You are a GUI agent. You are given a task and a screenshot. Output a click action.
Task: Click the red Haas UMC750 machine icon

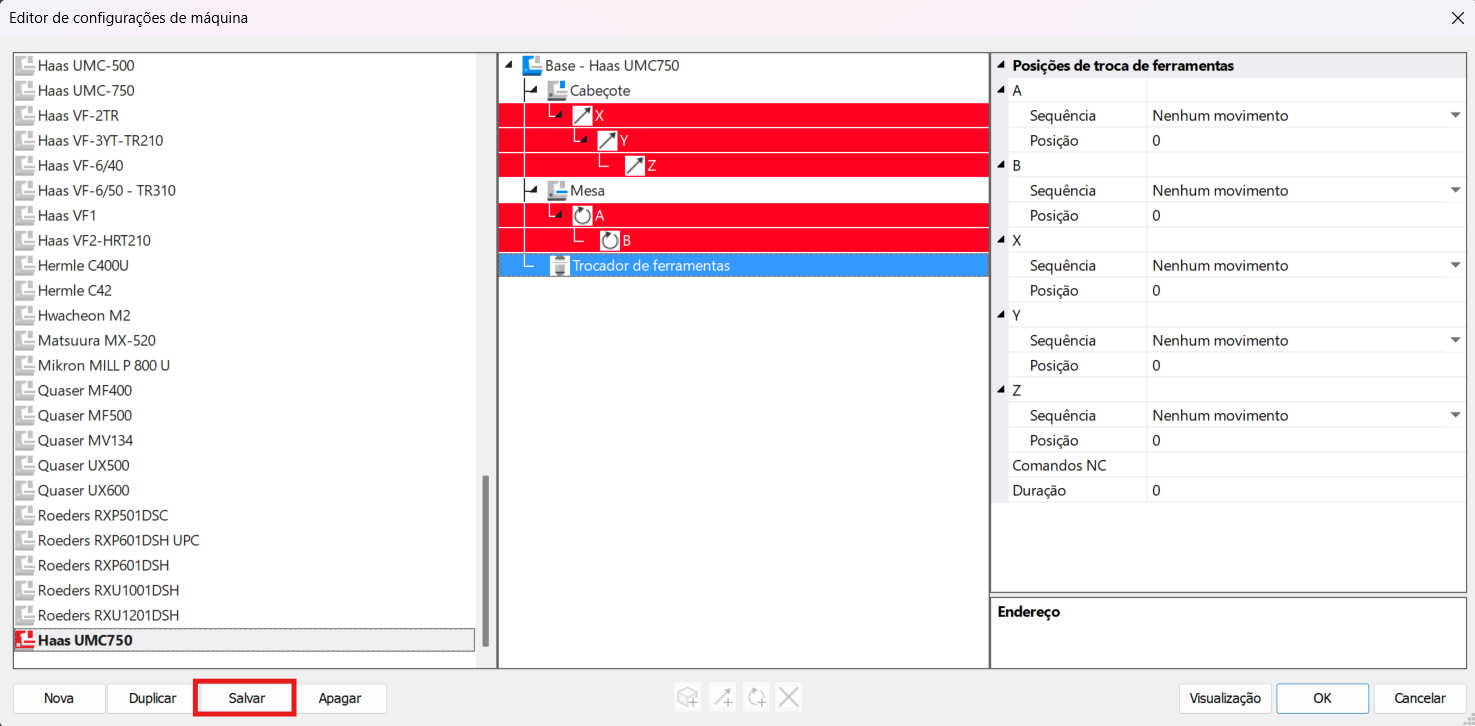tap(25, 640)
